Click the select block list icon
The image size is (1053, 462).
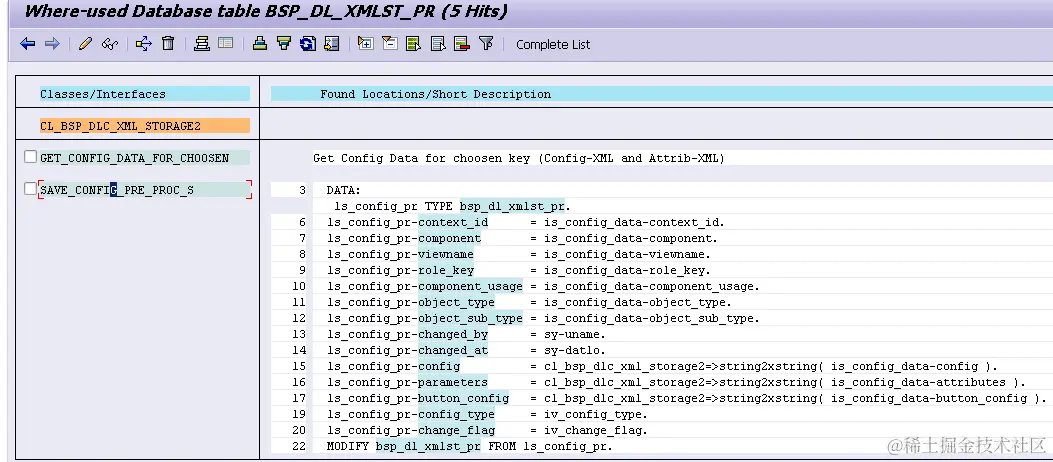tap(438, 44)
